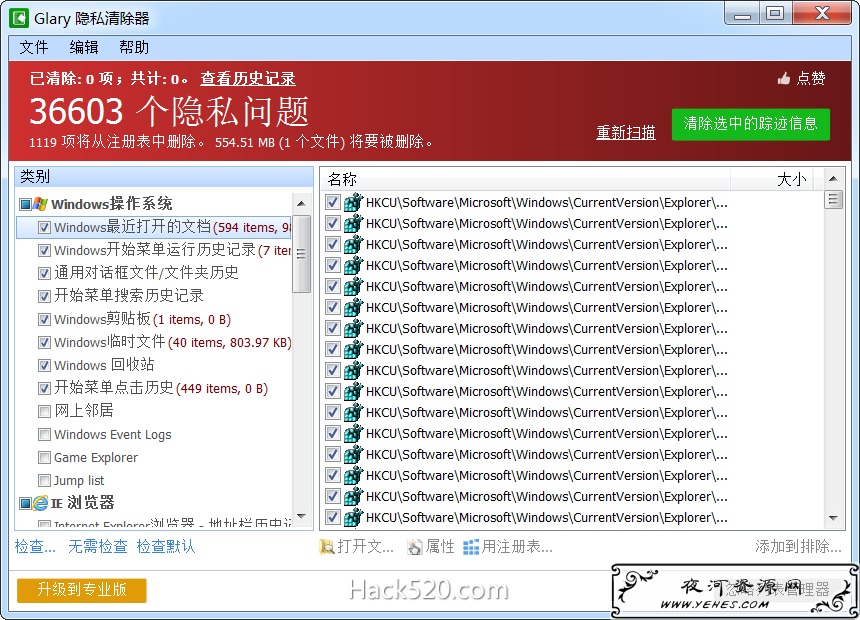Open the 帮助 menu
Image resolution: width=860 pixels, height=620 pixels.
[x=134, y=48]
